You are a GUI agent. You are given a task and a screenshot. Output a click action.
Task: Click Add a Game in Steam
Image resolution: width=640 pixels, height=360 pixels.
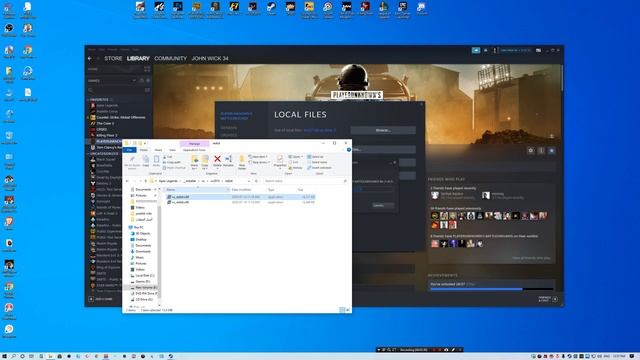101,299
